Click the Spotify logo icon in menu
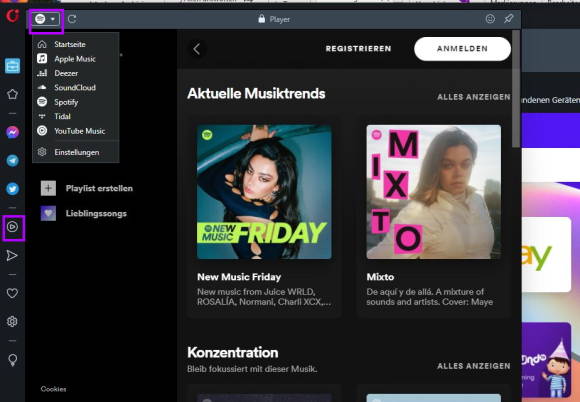This screenshot has height=402, width=580. pos(42,102)
